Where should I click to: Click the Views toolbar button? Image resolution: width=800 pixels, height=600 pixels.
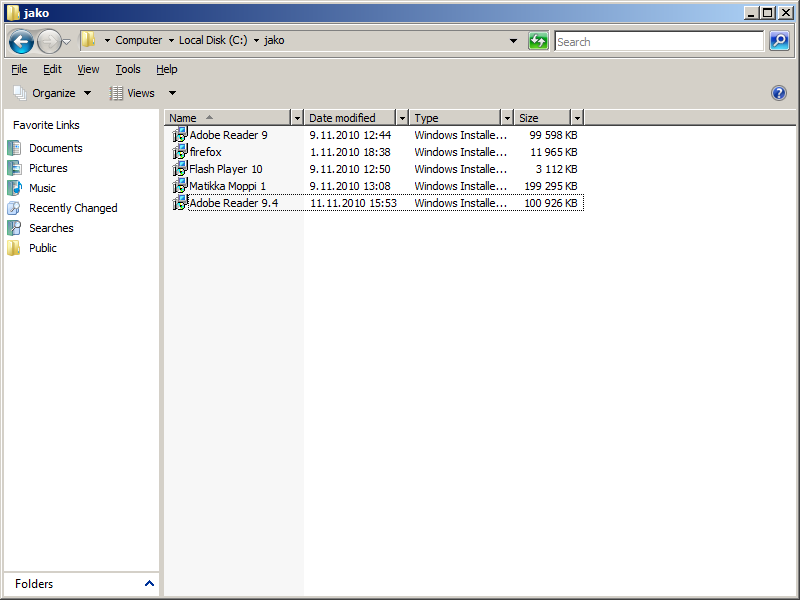coord(132,93)
